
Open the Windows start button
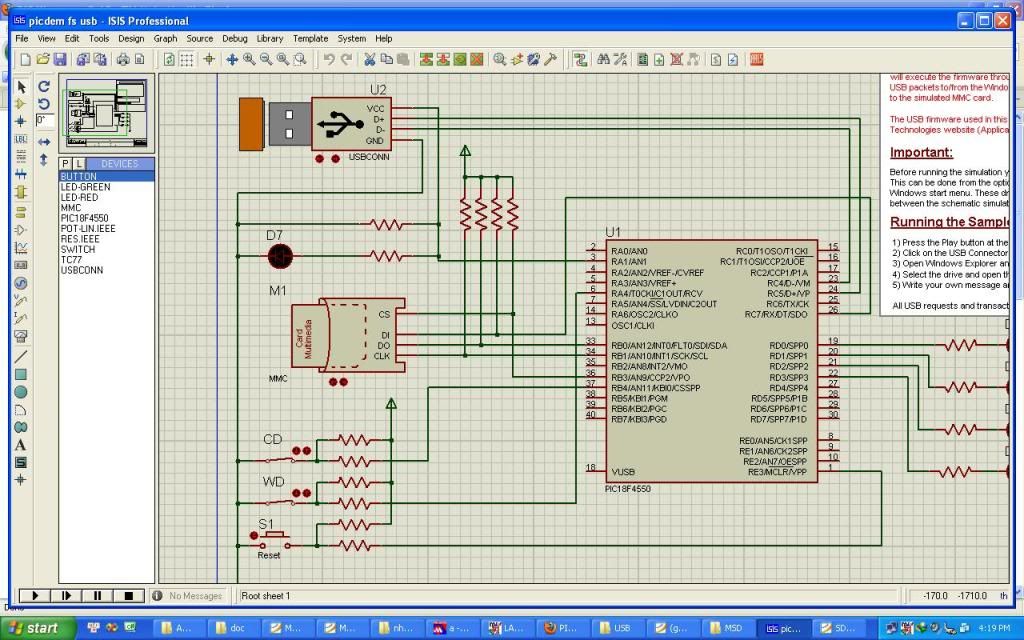[38, 628]
